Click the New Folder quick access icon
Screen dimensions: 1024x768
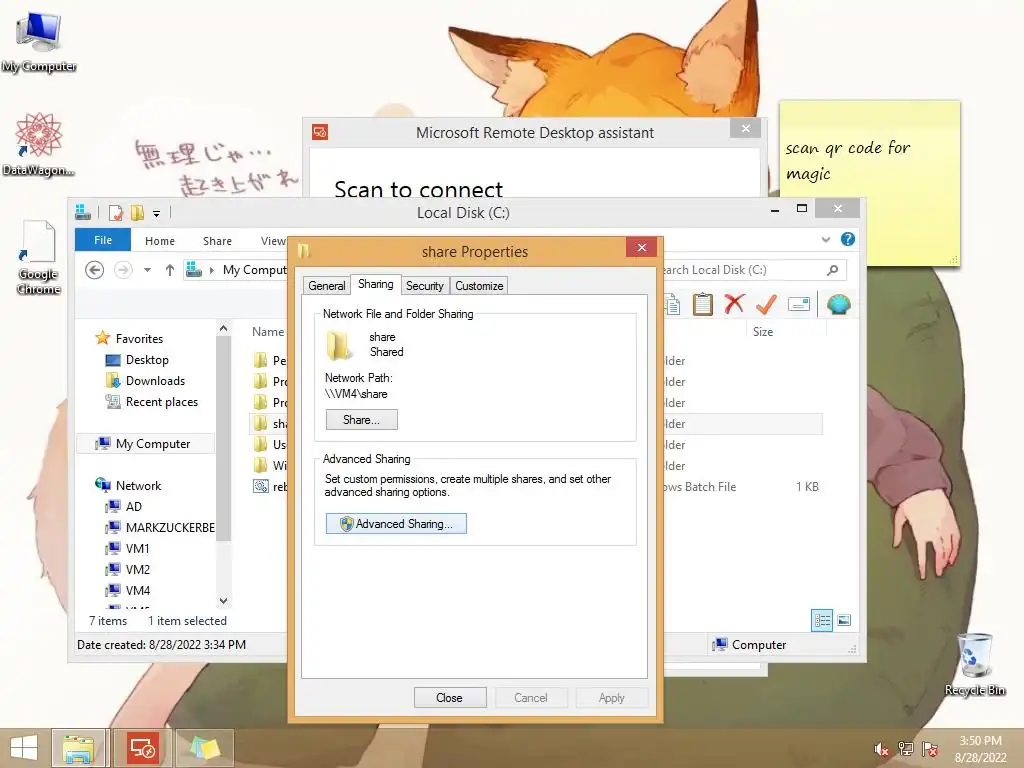coord(137,213)
